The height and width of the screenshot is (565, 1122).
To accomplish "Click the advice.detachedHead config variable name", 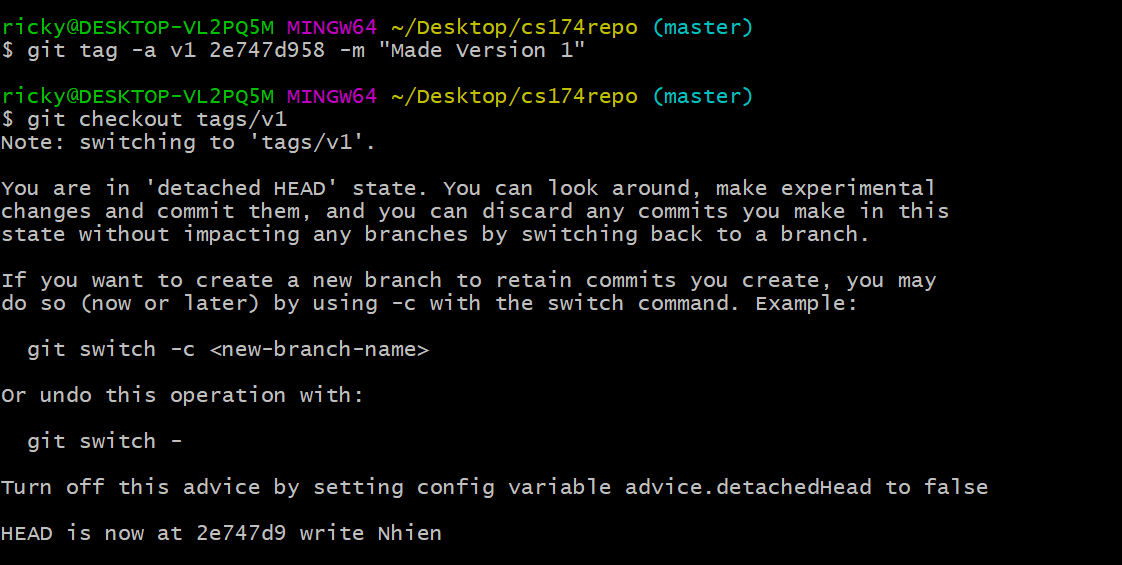I will tap(749, 487).
